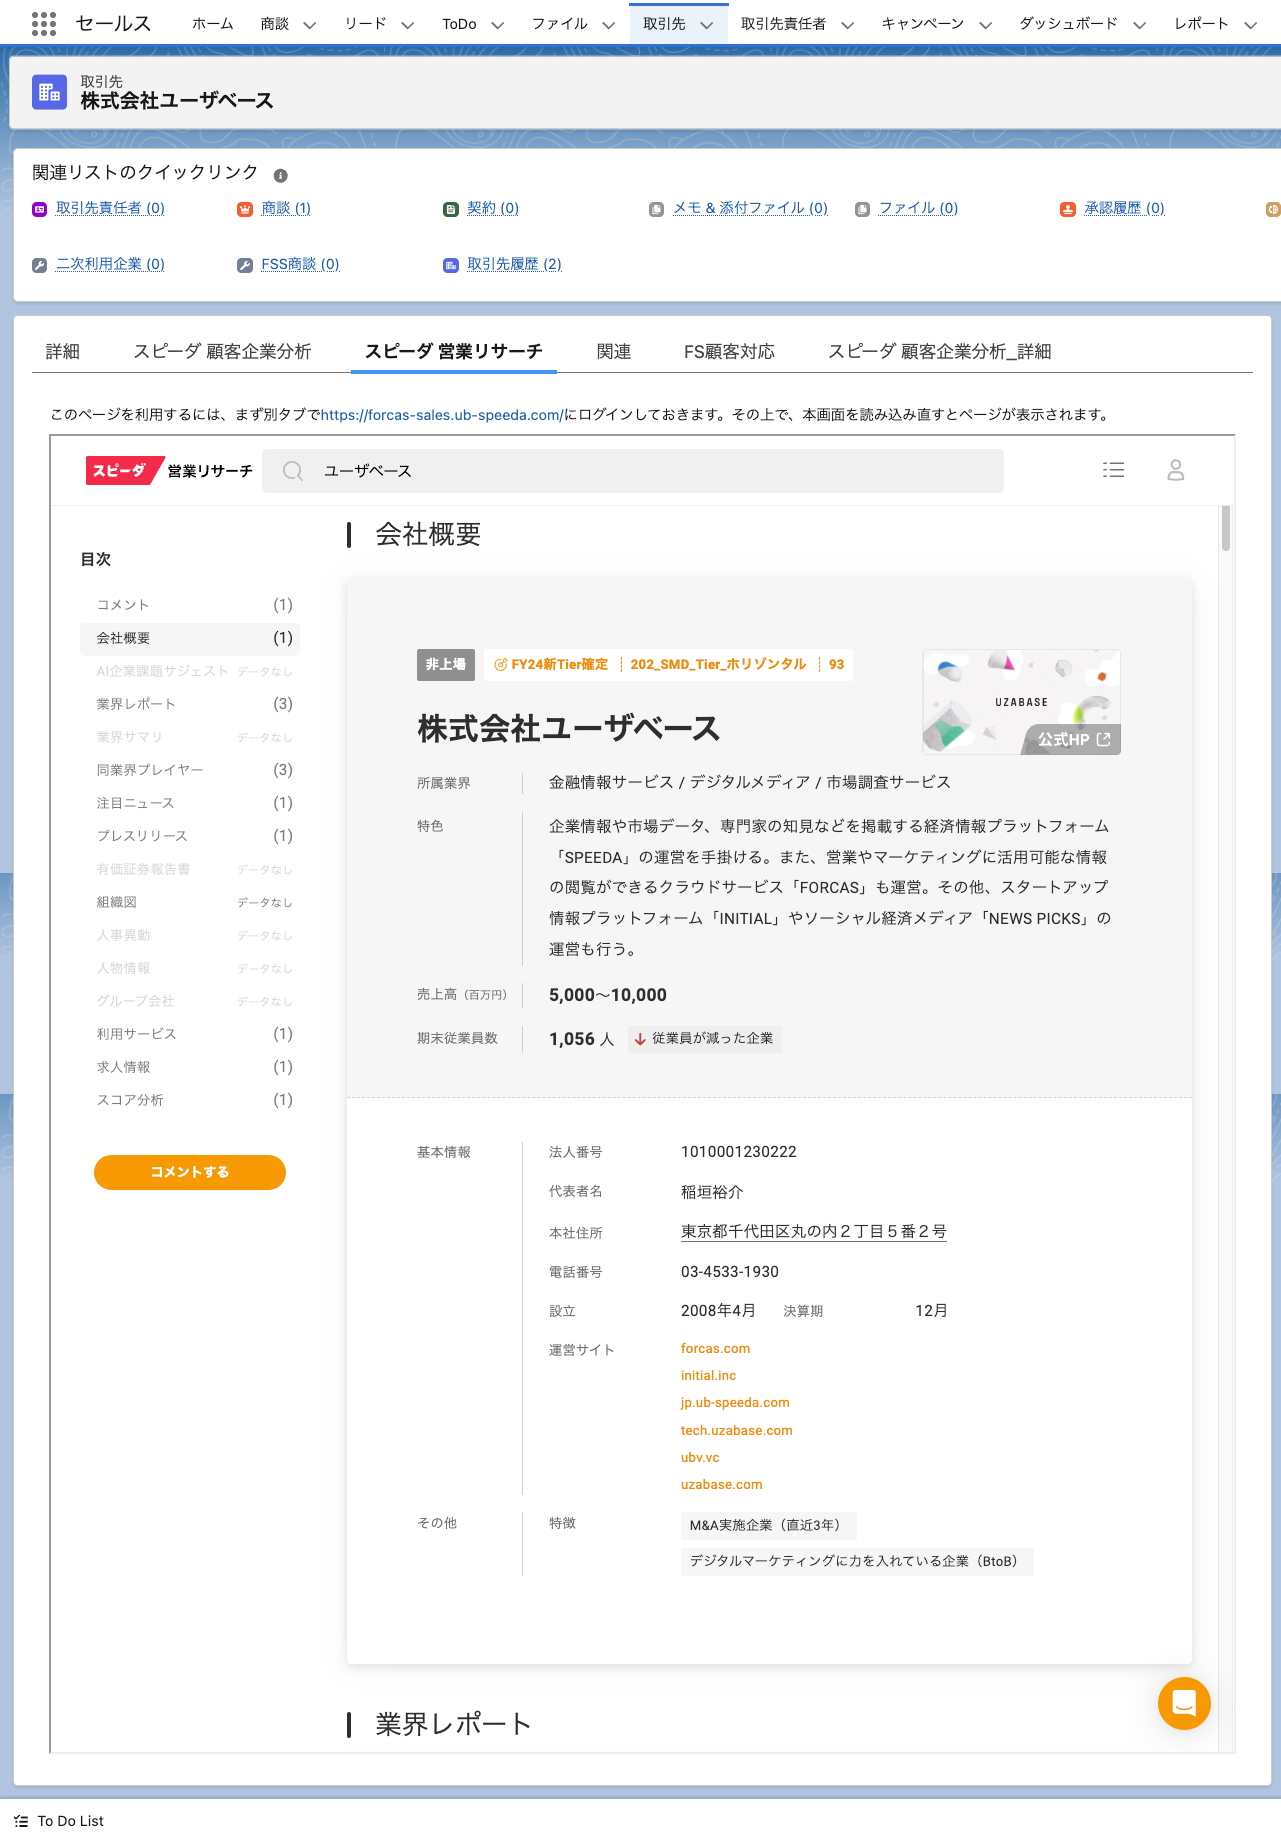Expand the 取引先責任者 nav dropdown chevron
Screen dimensions: 1281x1843
click(x=847, y=25)
